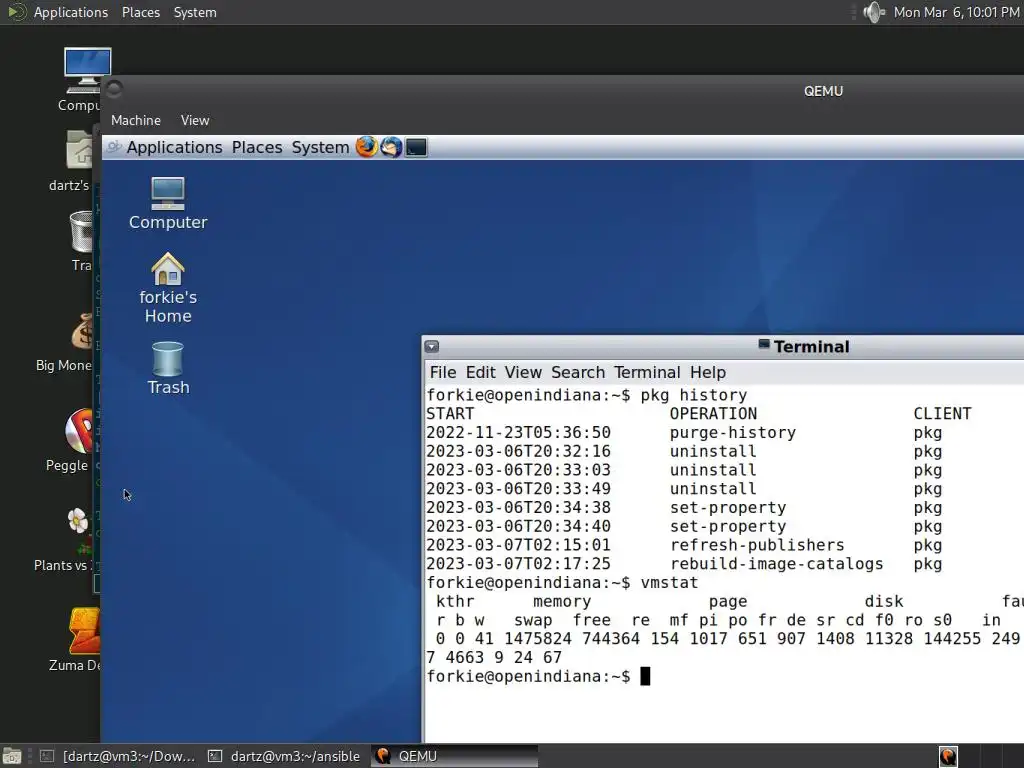Open the Search menu in Terminal
The width and height of the screenshot is (1024, 768).
(x=578, y=372)
